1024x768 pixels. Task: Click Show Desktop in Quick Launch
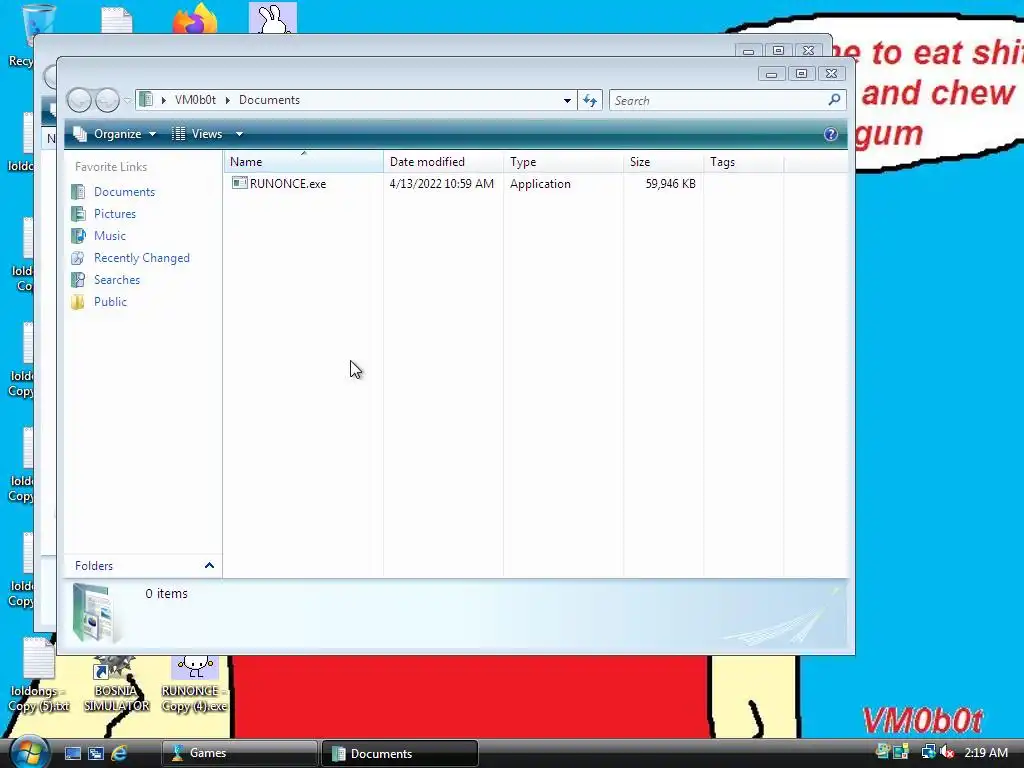point(72,754)
